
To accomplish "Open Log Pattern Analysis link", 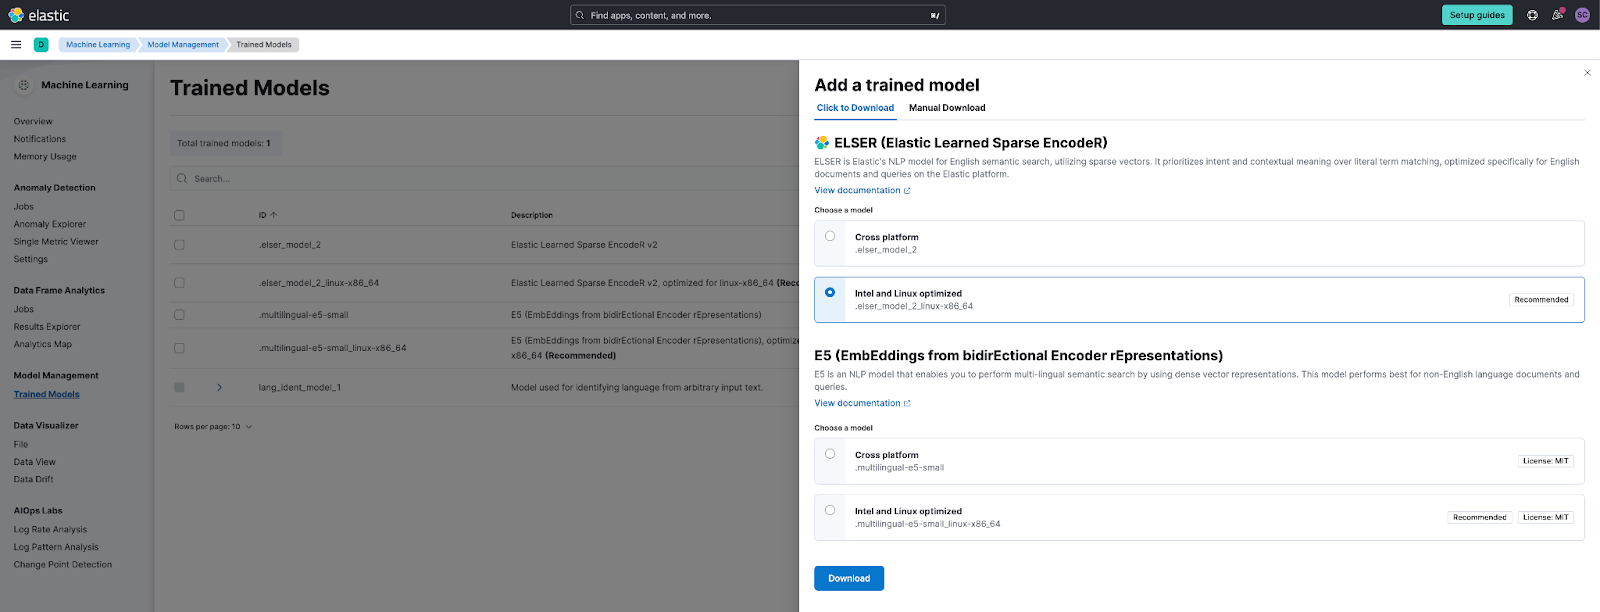I will pyautogui.click(x=56, y=547).
